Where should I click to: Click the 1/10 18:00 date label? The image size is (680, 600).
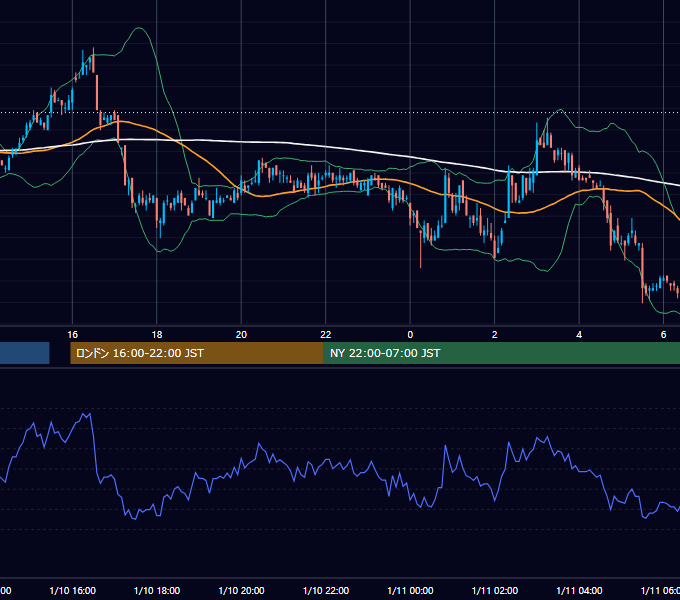click(157, 590)
